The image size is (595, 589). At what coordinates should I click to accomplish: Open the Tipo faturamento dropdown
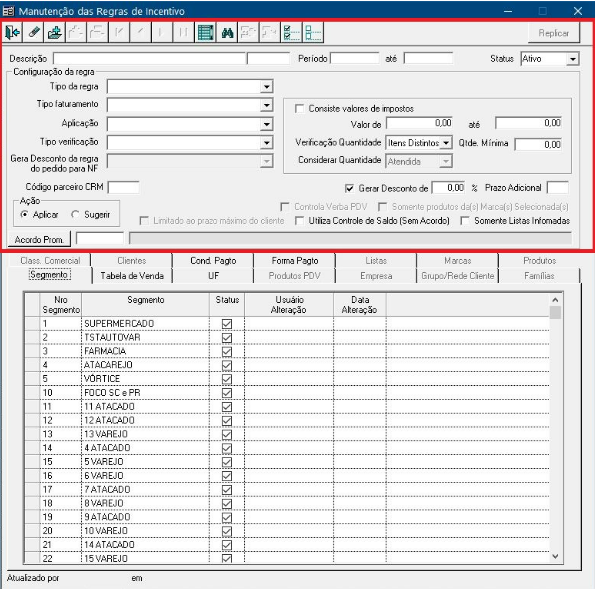click(267, 105)
